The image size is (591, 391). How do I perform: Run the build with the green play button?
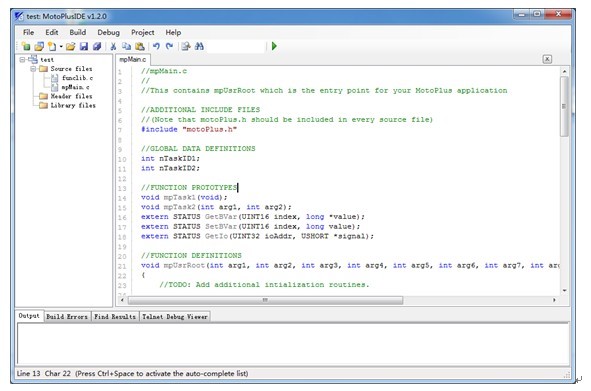coord(274,46)
